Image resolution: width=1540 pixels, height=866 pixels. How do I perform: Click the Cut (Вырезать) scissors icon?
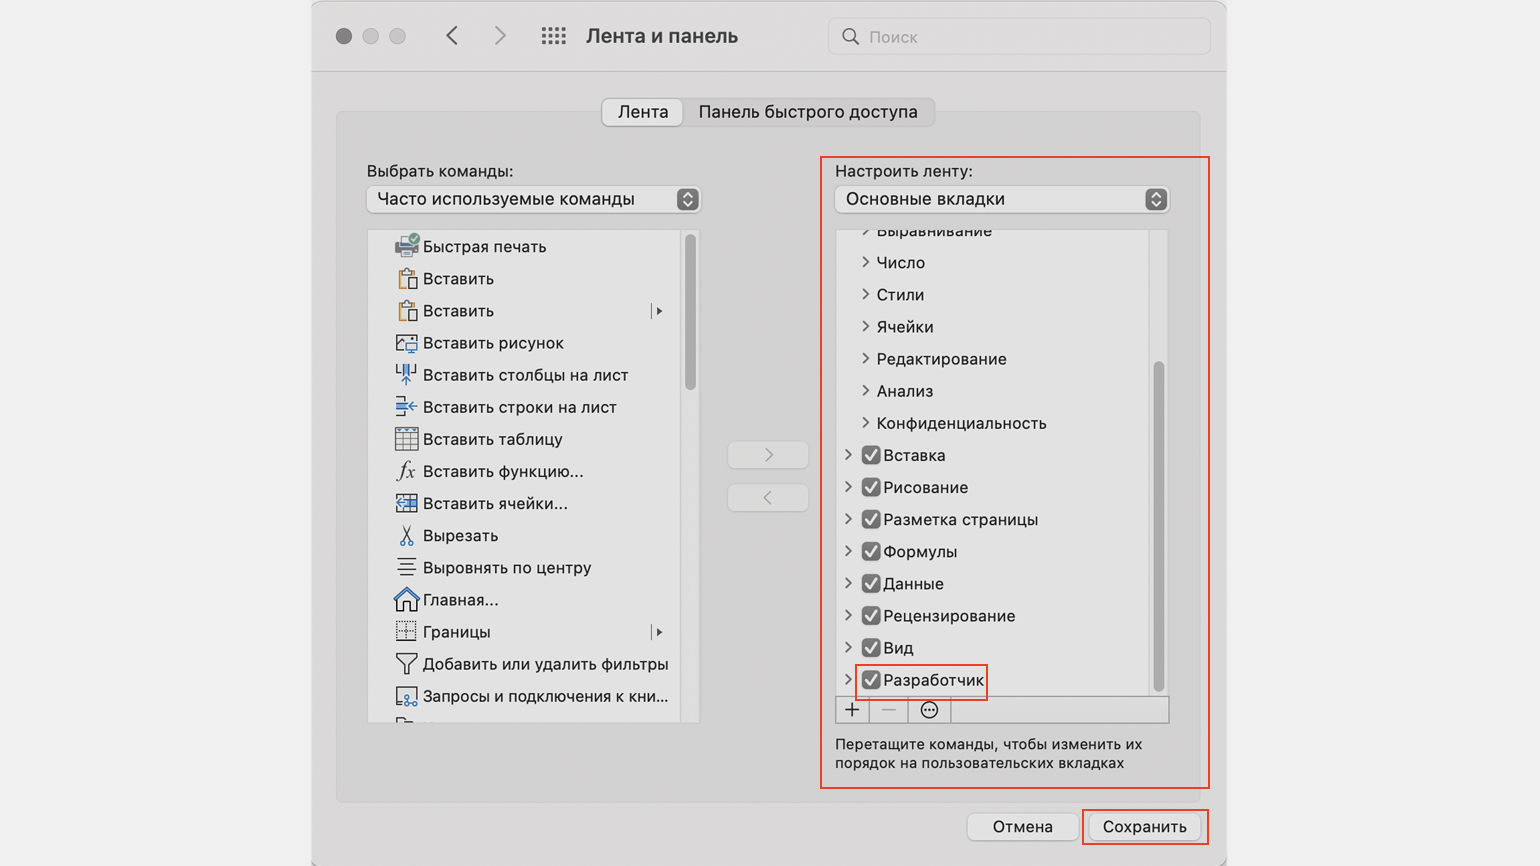click(x=406, y=536)
